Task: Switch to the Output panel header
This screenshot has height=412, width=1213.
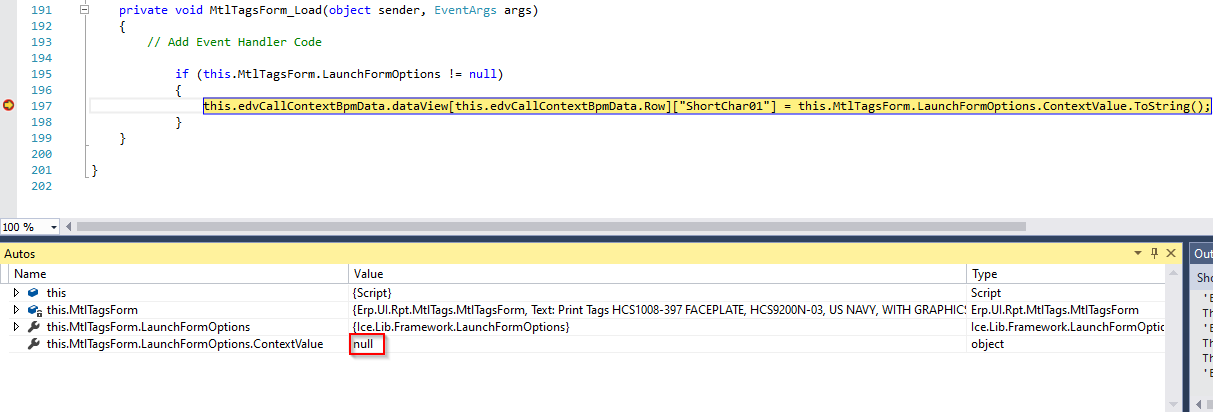Action: point(1202,254)
